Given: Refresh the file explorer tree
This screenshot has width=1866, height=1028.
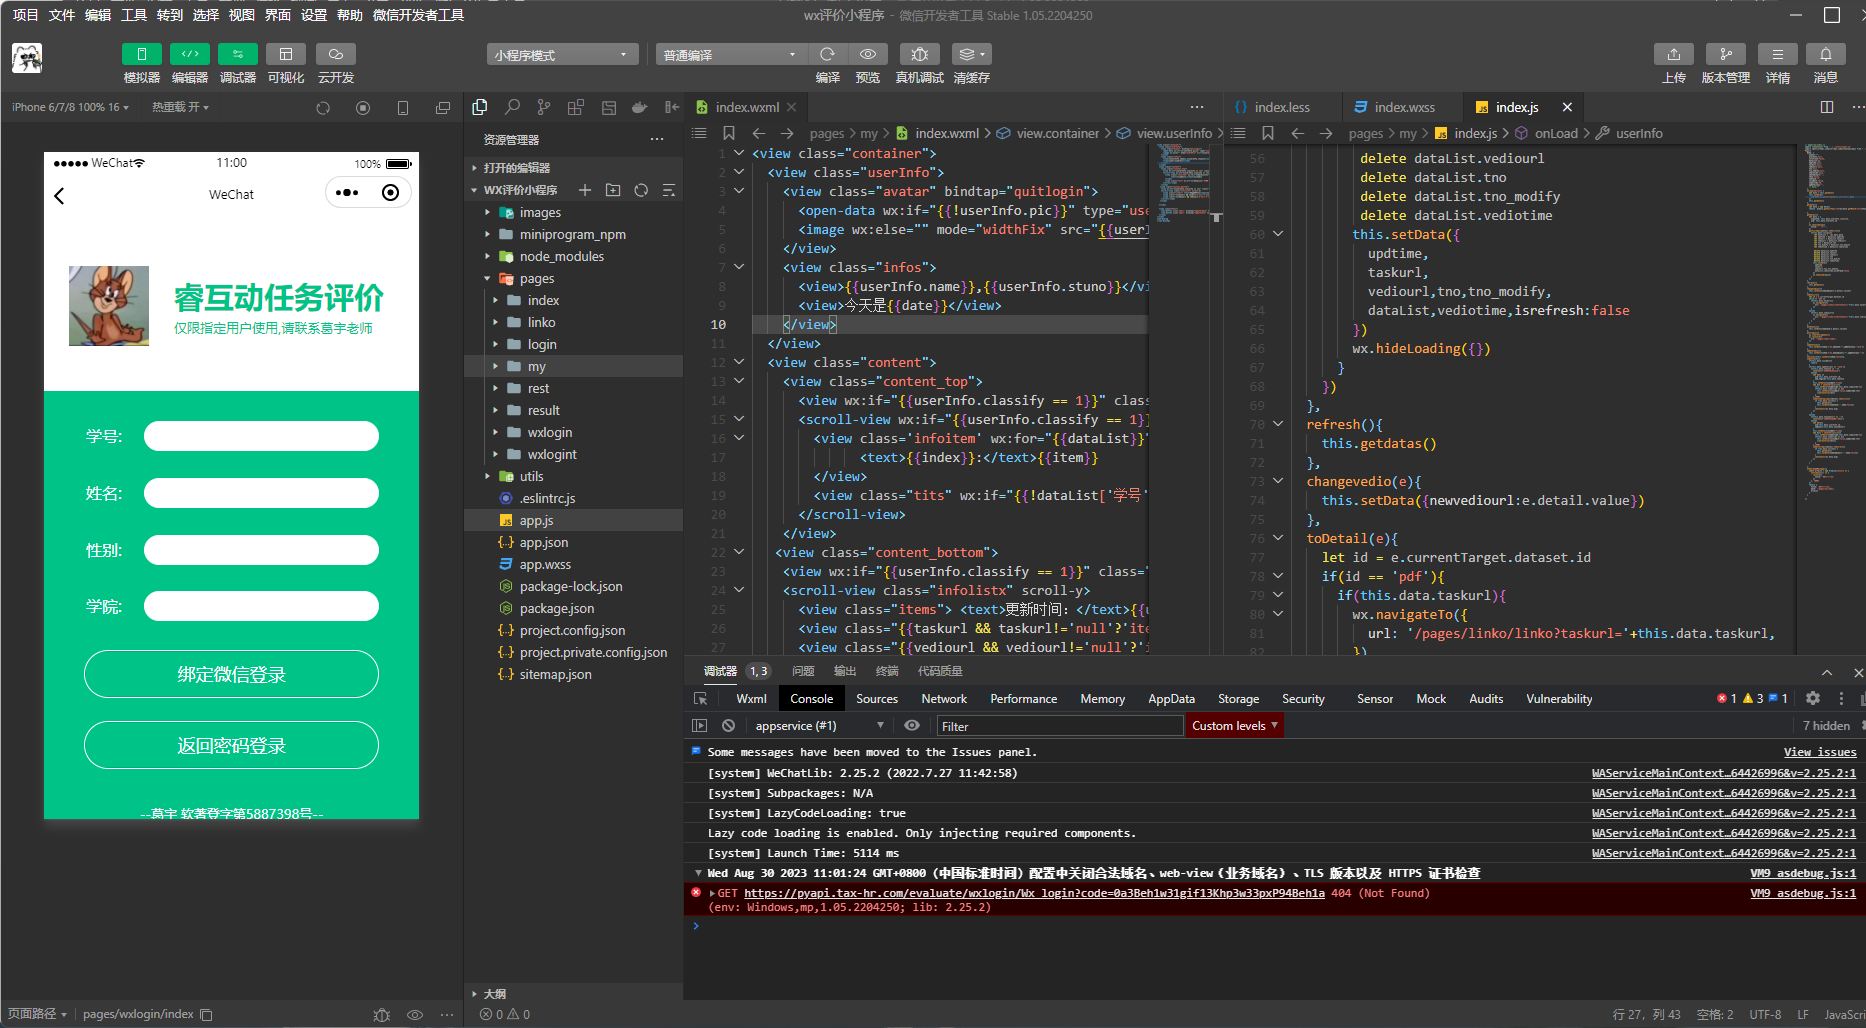Looking at the screenshot, I should 641,190.
